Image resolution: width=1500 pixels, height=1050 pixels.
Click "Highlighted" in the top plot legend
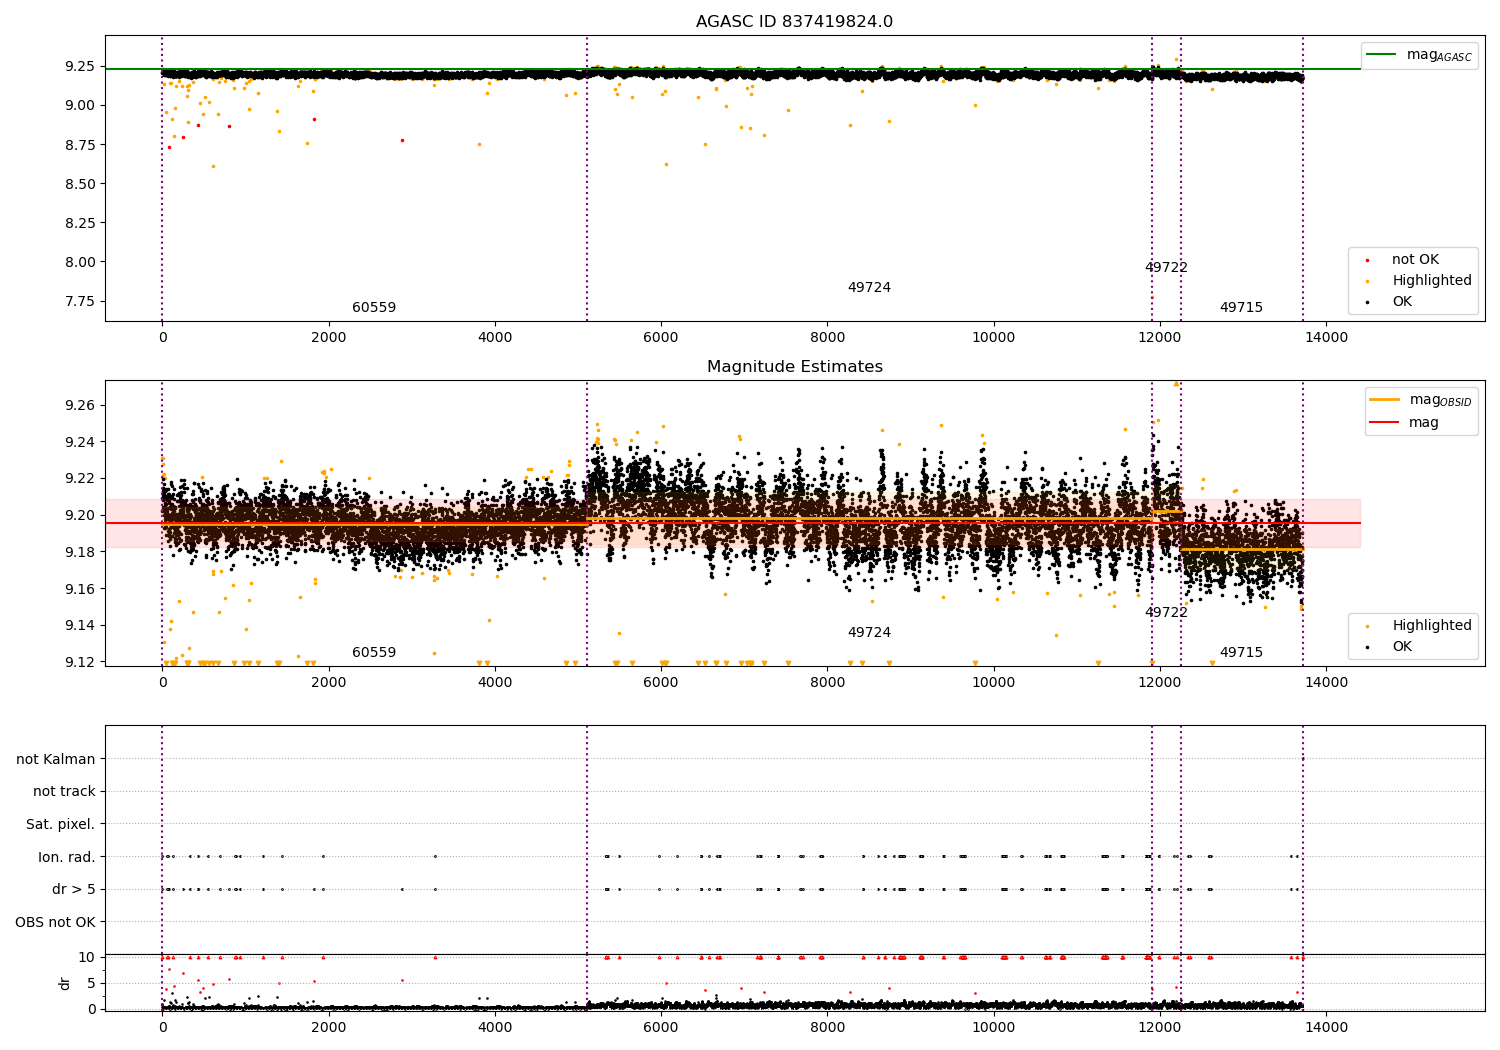click(1431, 281)
